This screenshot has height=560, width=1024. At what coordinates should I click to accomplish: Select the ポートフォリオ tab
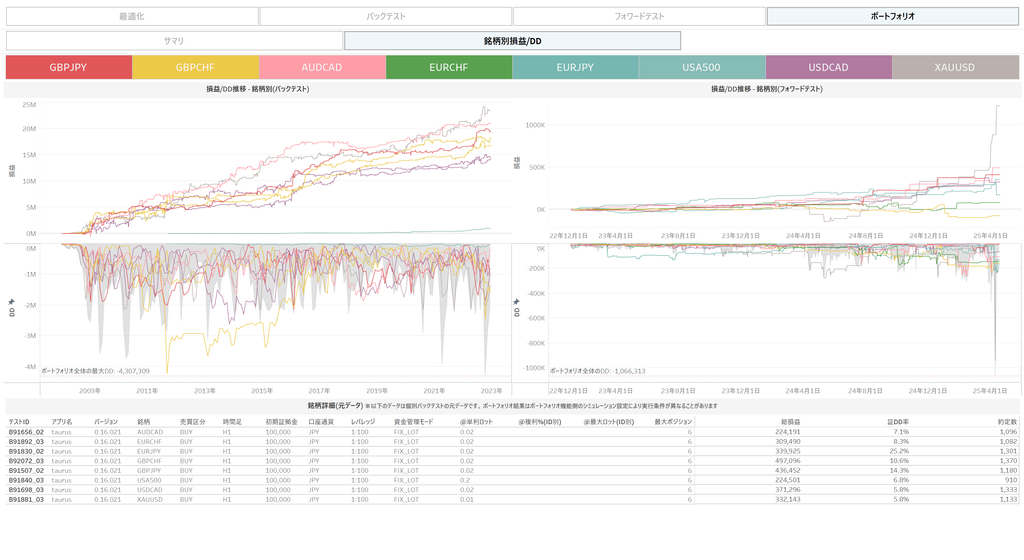click(x=892, y=16)
